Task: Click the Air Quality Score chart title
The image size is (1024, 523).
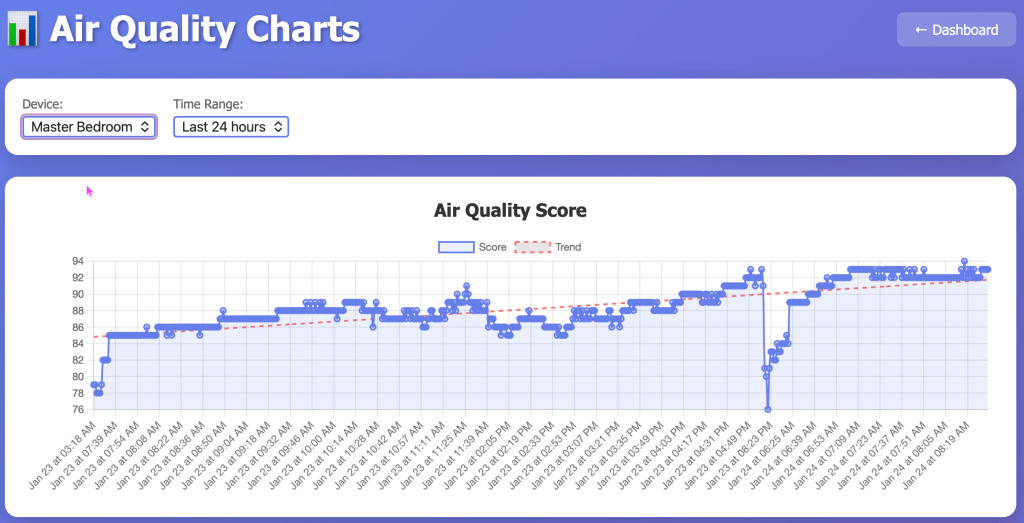Action: (510, 210)
